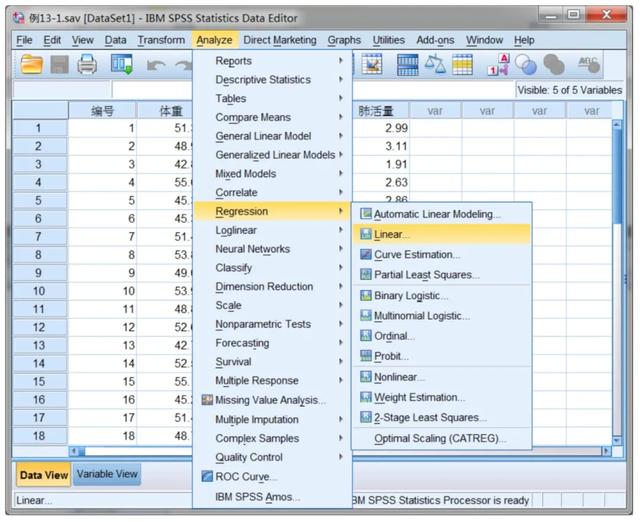
Task: Launch IBM SPSS Amos entry
Action: (272, 497)
